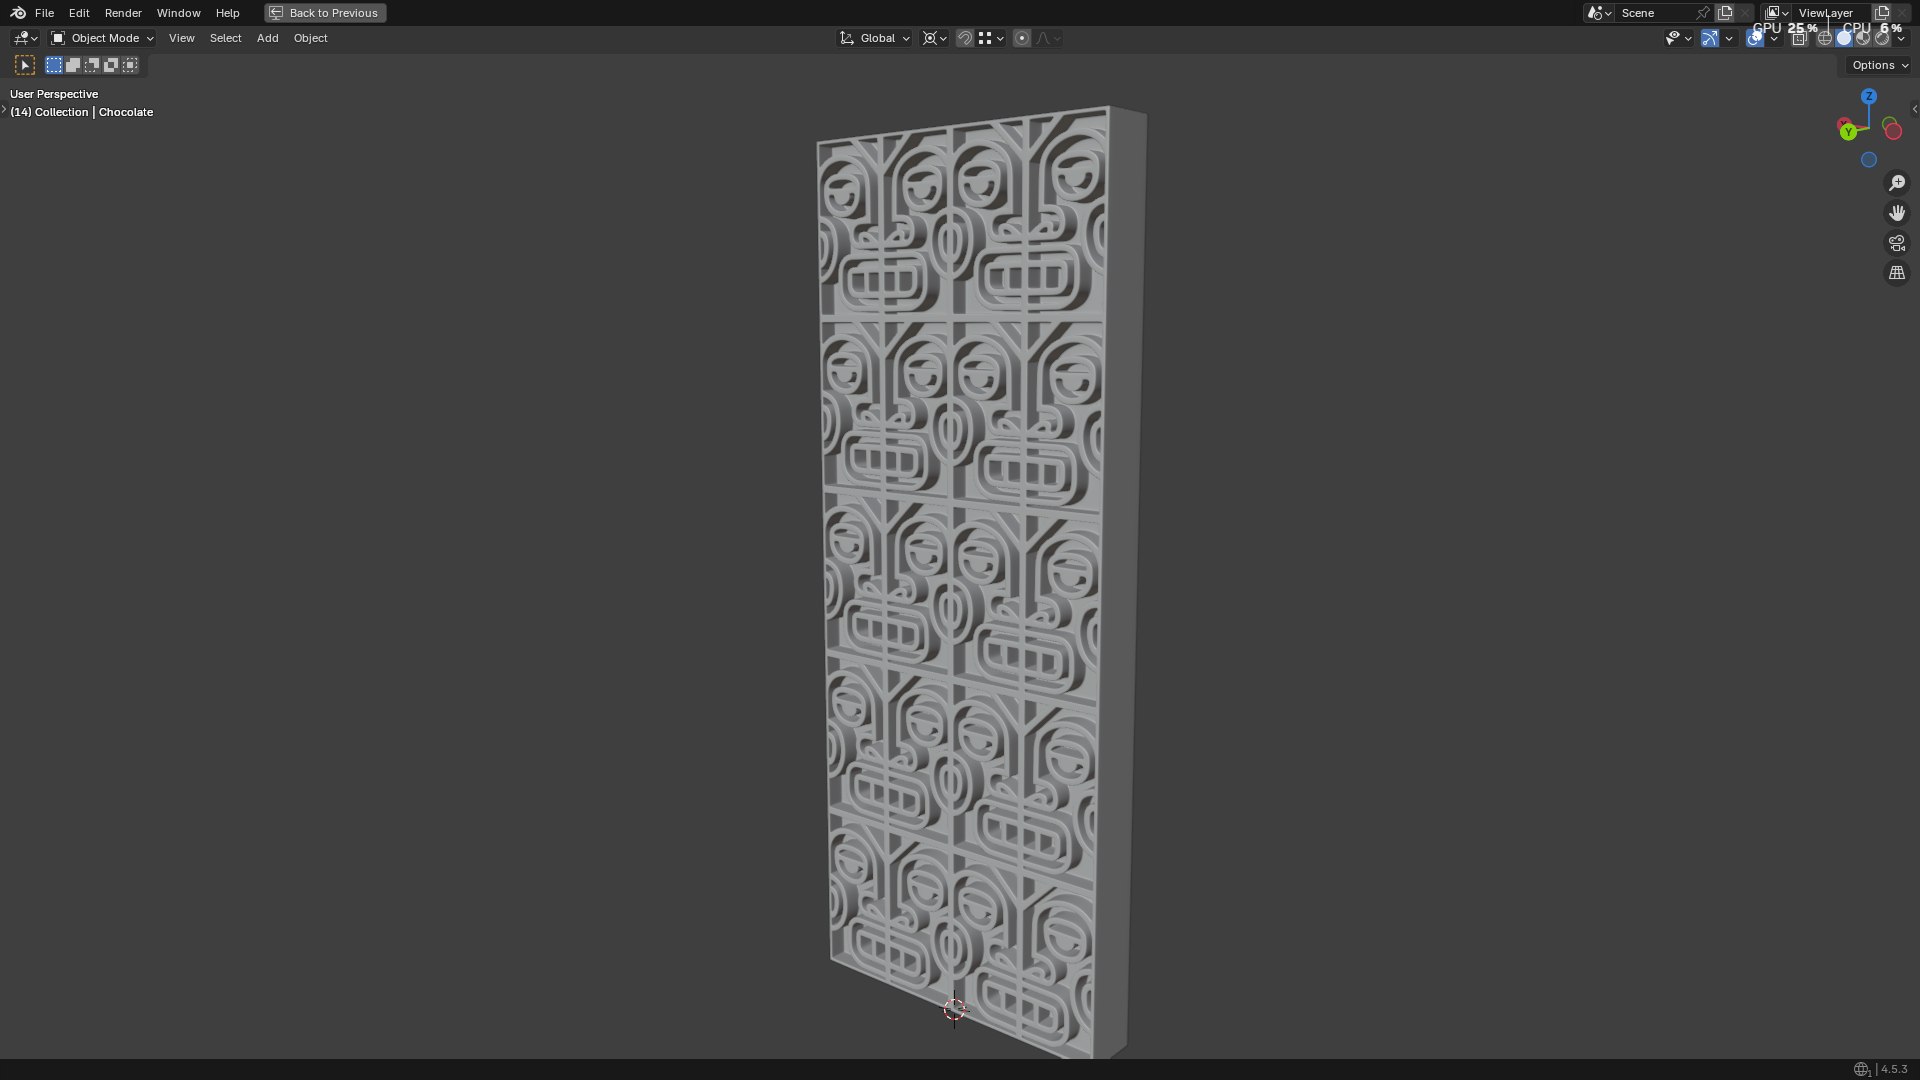Open the viewport Add menu

(267, 38)
